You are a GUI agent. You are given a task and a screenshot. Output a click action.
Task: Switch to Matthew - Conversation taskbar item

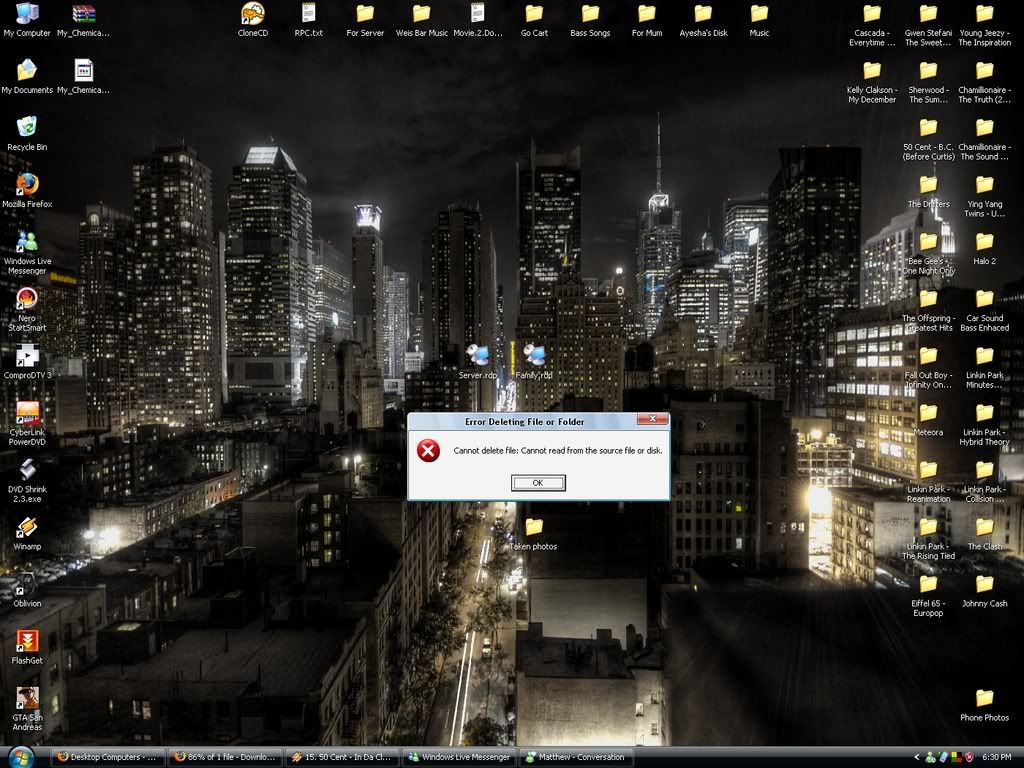[575, 757]
